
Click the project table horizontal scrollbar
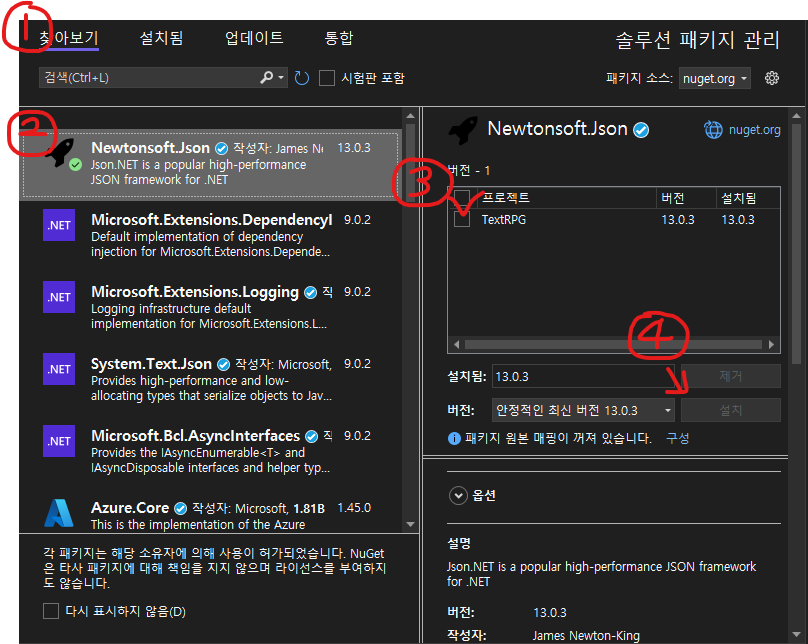click(613, 344)
